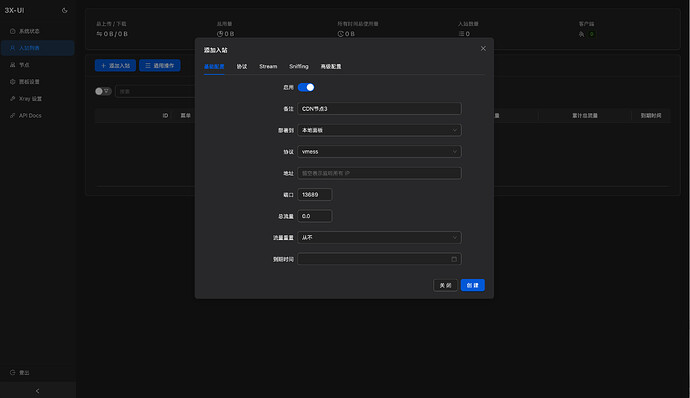Click the 备注 field containing CDN节点3

[379, 109]
